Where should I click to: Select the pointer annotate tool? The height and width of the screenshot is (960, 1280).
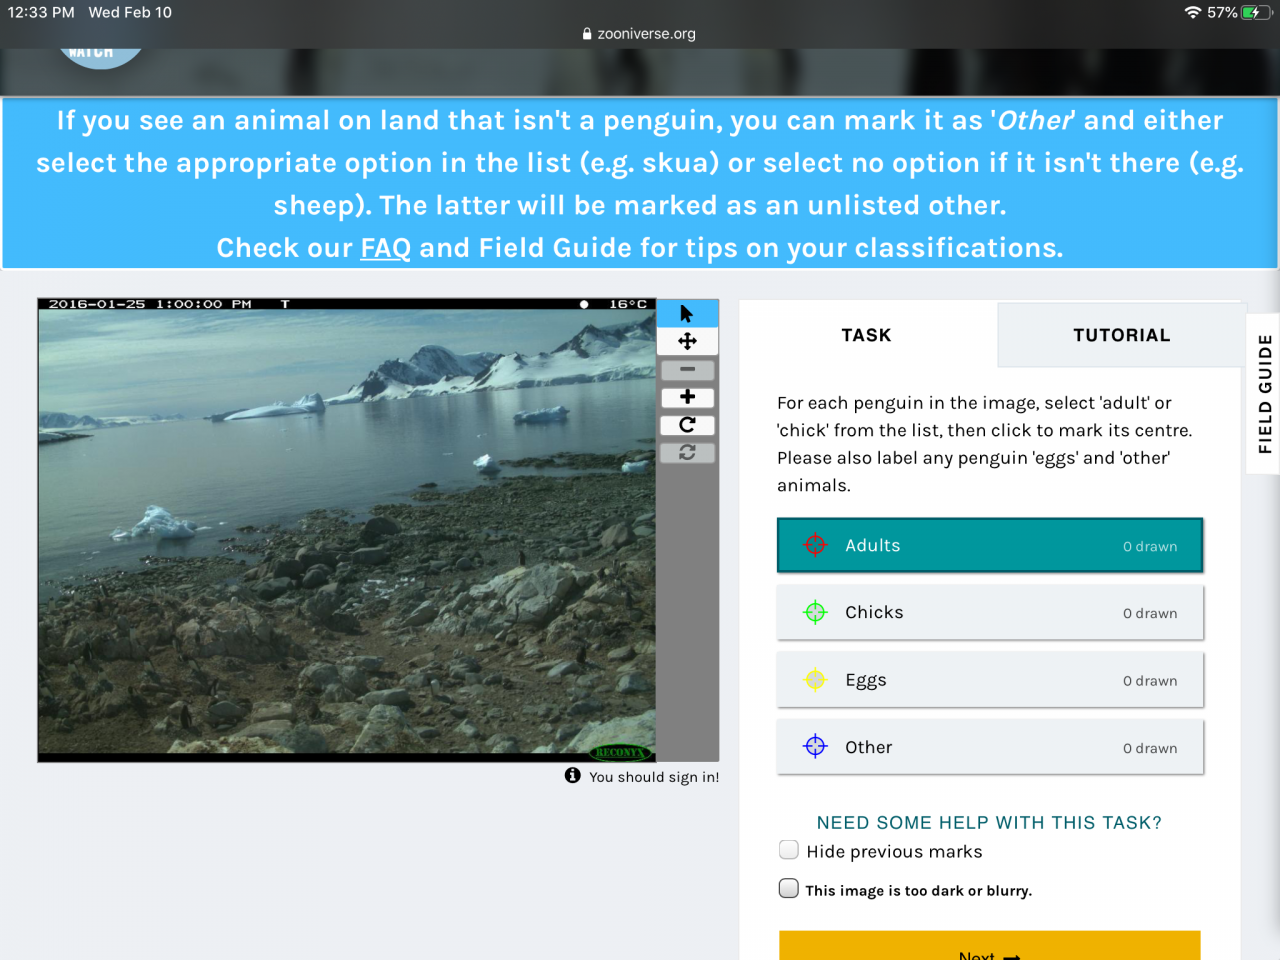(x=687, y=314)
